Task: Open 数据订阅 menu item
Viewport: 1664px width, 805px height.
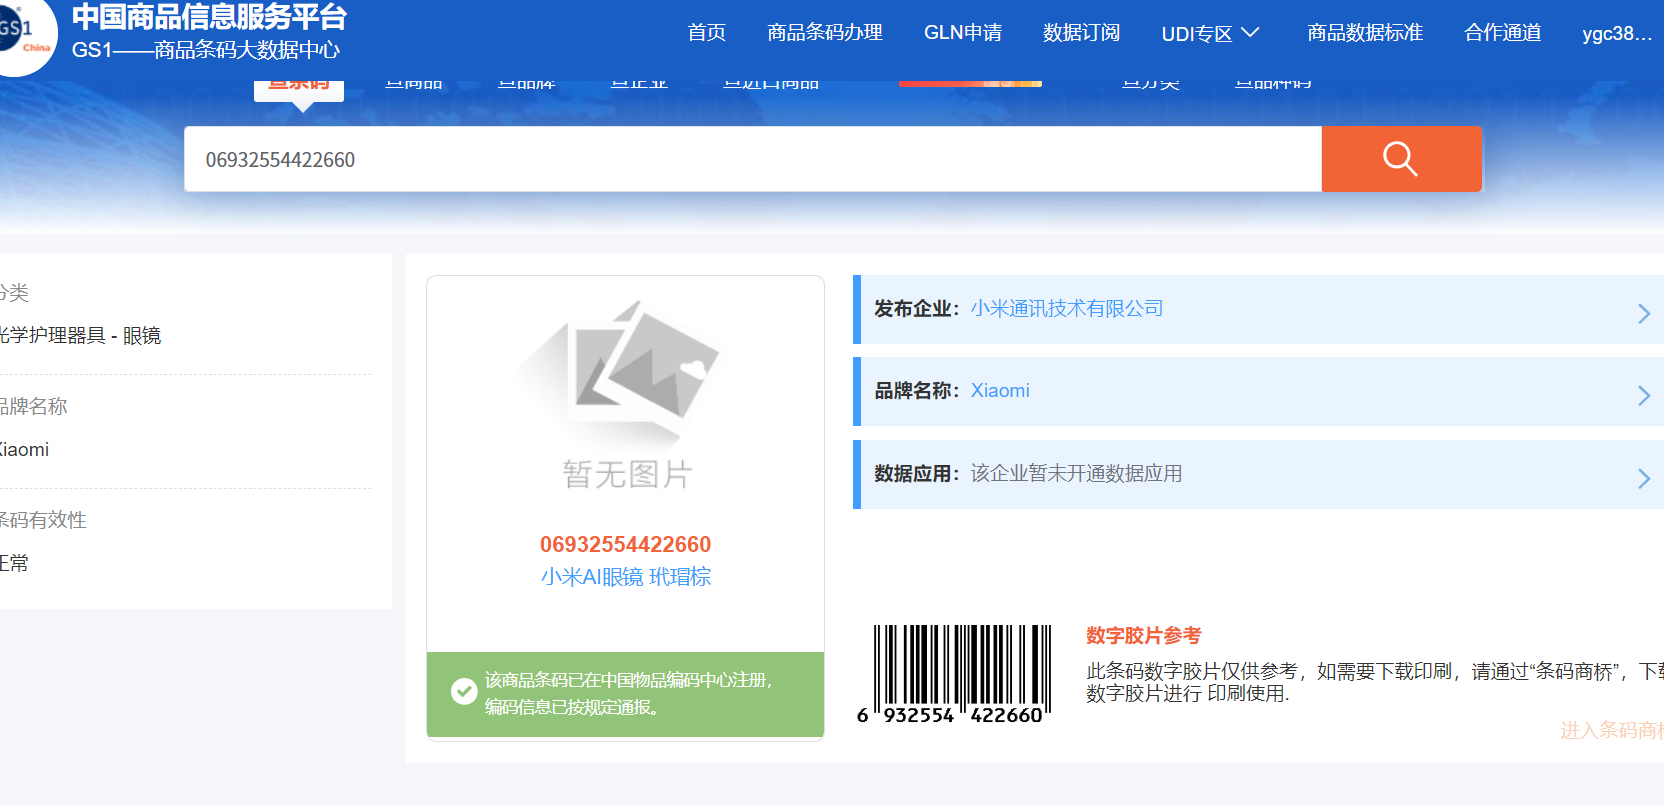Action: click(x=1082, y=32)
